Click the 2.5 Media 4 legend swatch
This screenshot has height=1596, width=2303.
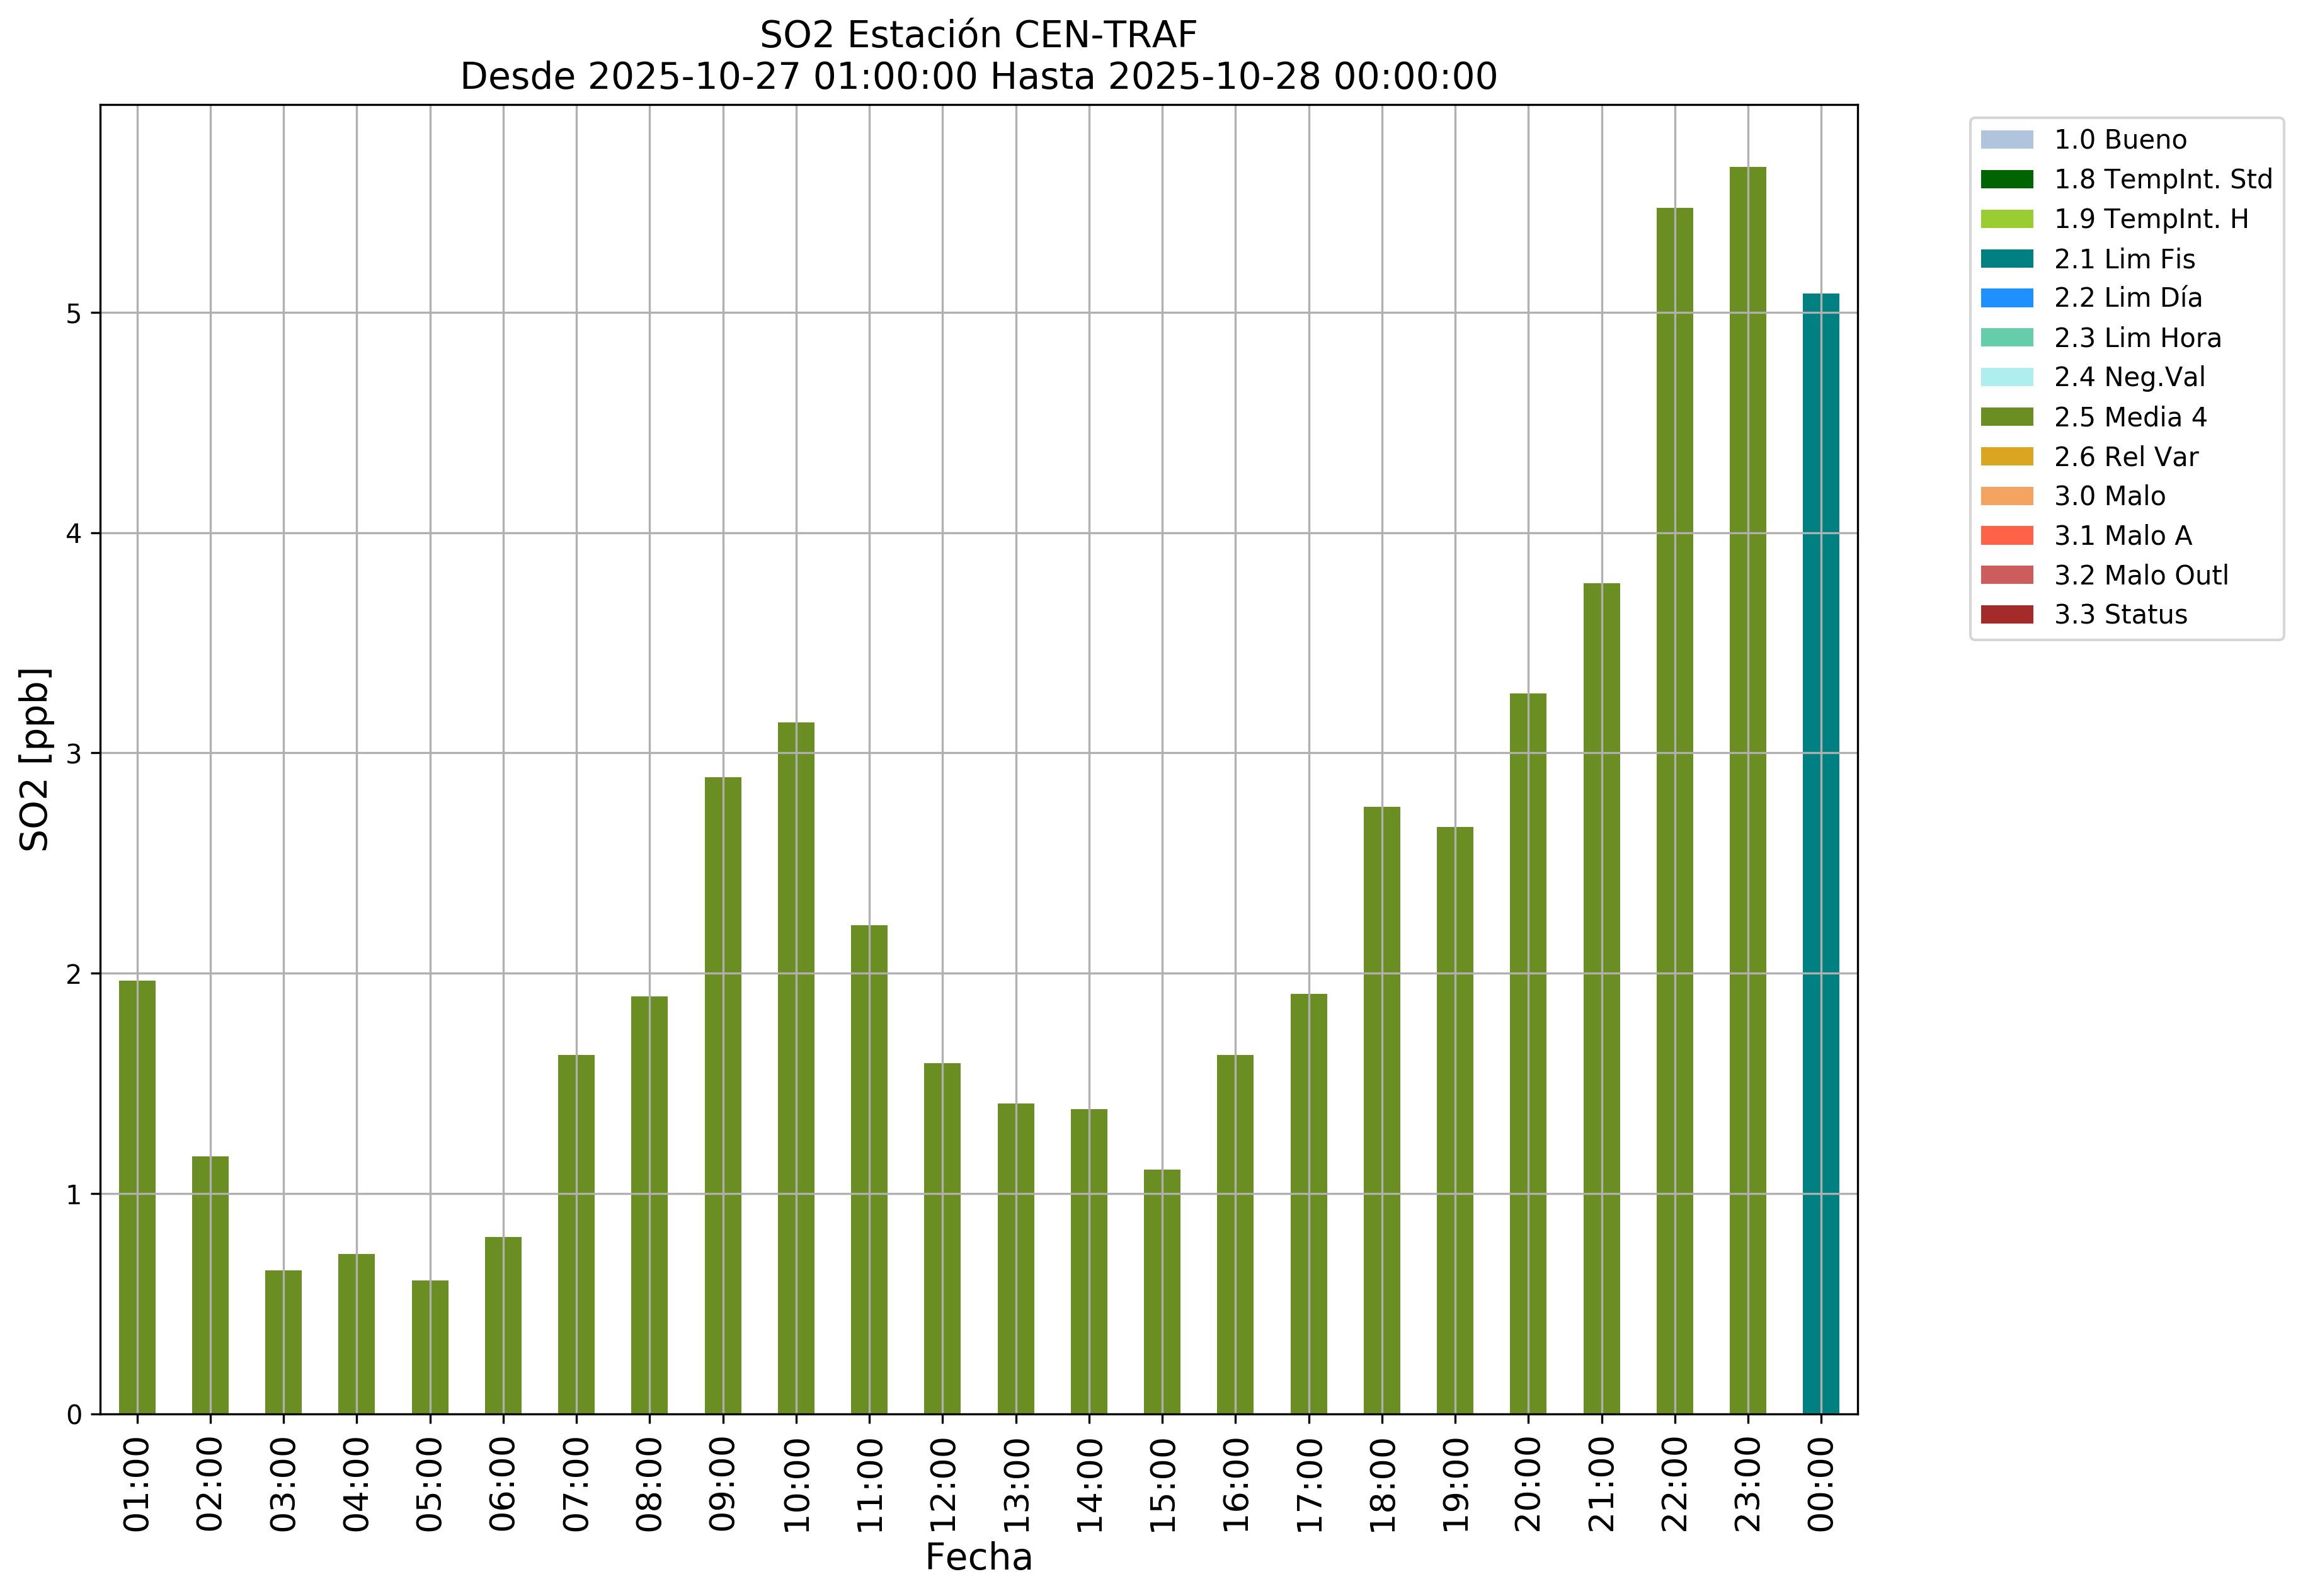2006,417
